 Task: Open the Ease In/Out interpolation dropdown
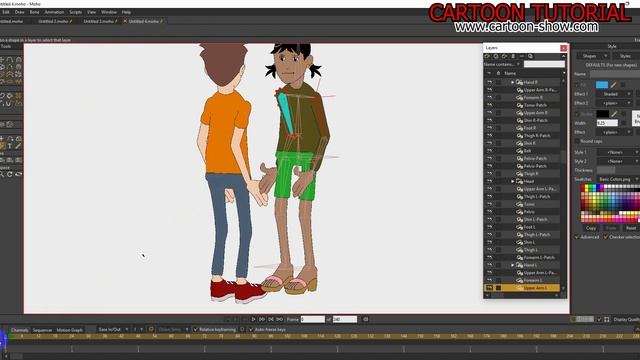point(113,329)
